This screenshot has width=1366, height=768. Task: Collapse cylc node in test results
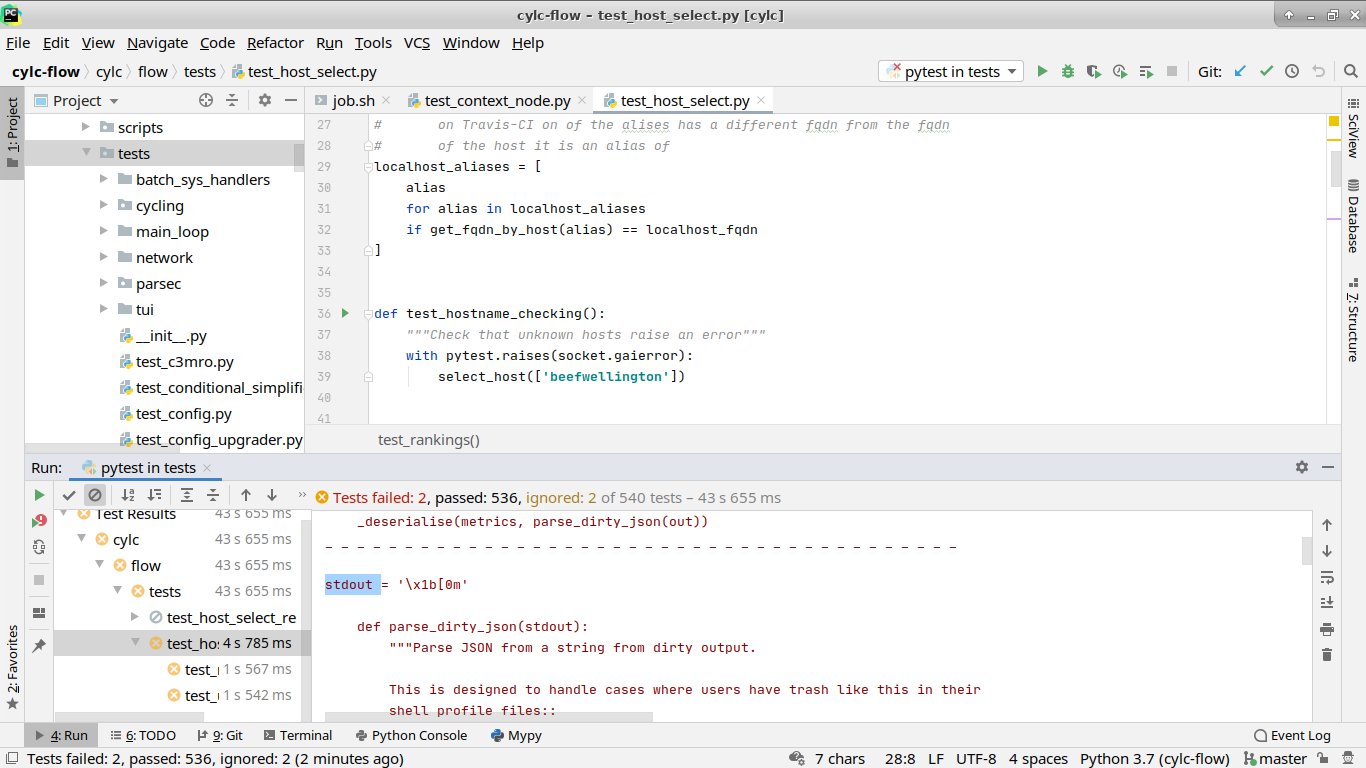82,539
